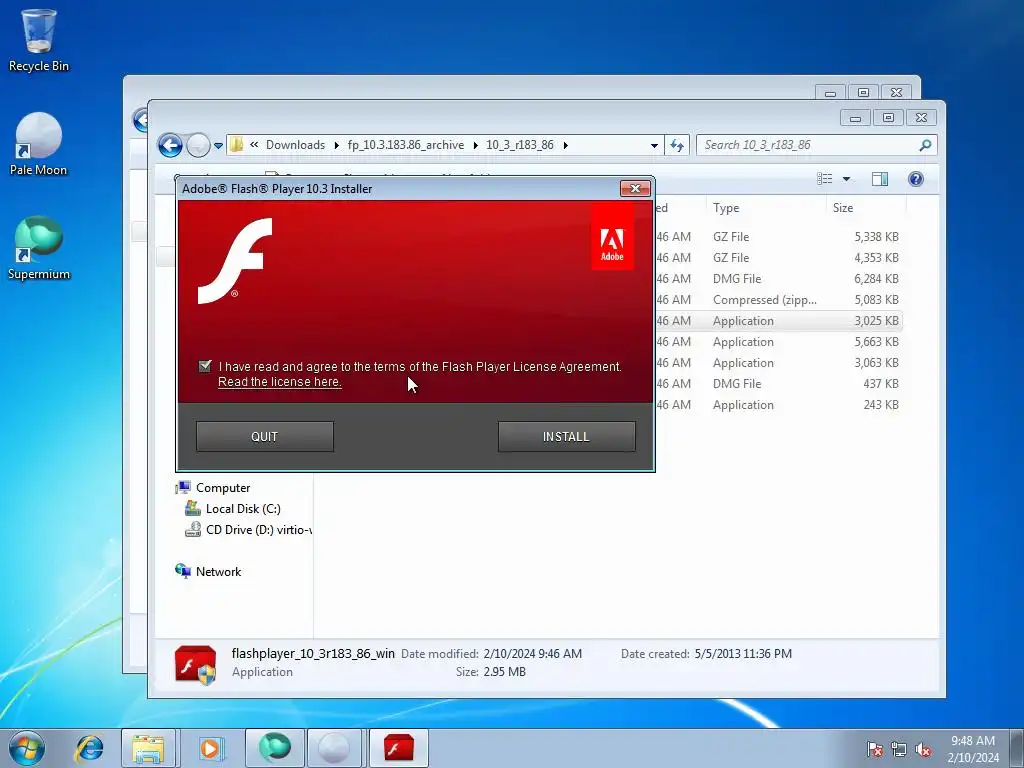Click the flashplayer file icon in details pane
The height and width of the screenshot is (768, 1024).
pyautogui.click(x=195, y=665)
